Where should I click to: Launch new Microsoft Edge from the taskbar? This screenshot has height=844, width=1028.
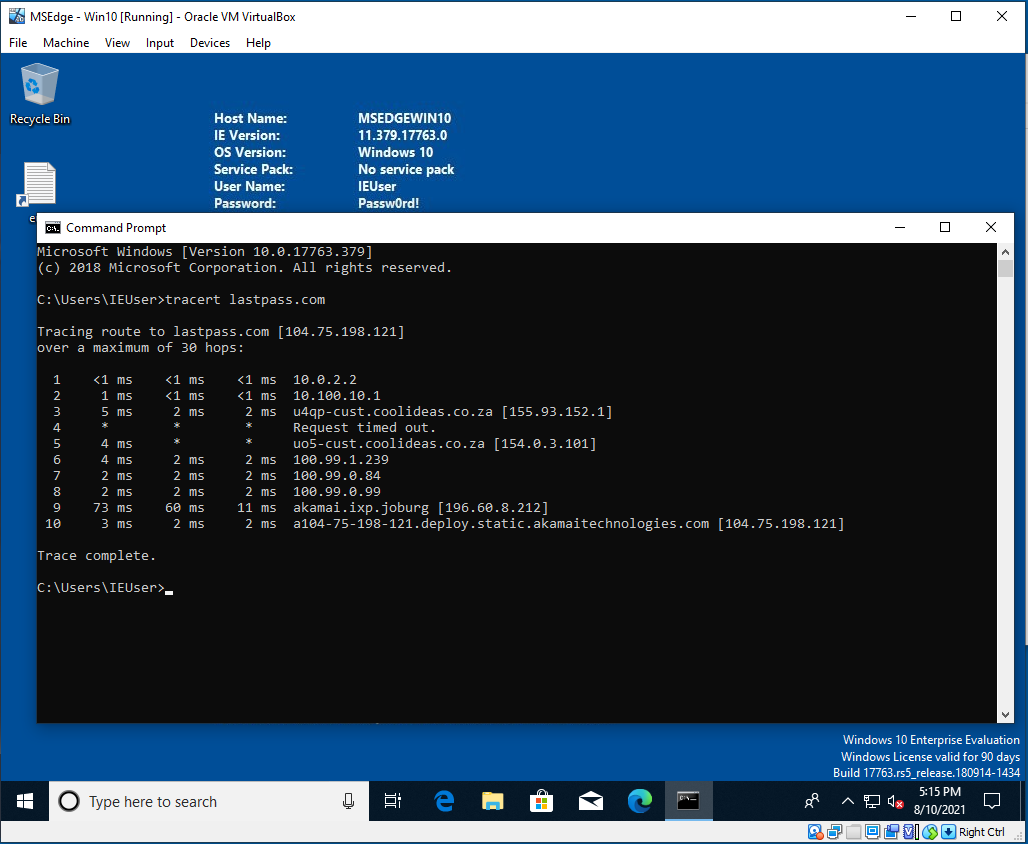click(640, 801)
